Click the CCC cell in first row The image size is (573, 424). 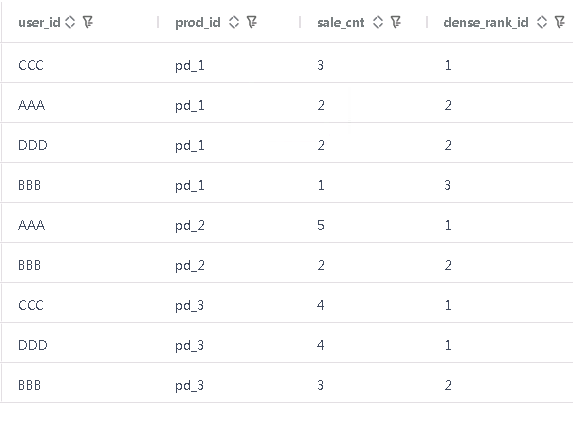[31, 65]
